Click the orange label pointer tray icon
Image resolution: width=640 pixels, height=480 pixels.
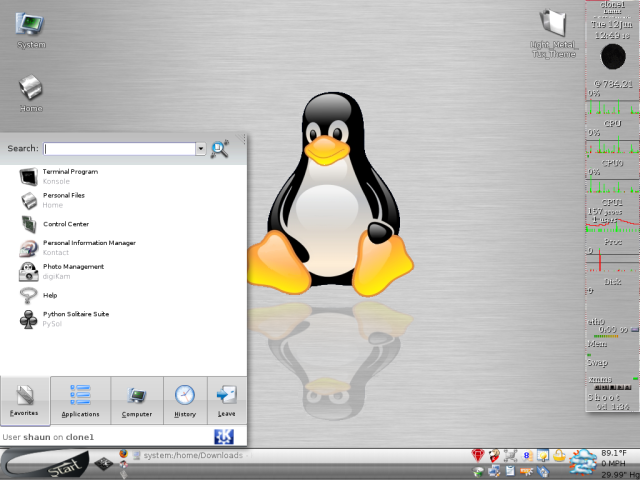tap(527, 472)
